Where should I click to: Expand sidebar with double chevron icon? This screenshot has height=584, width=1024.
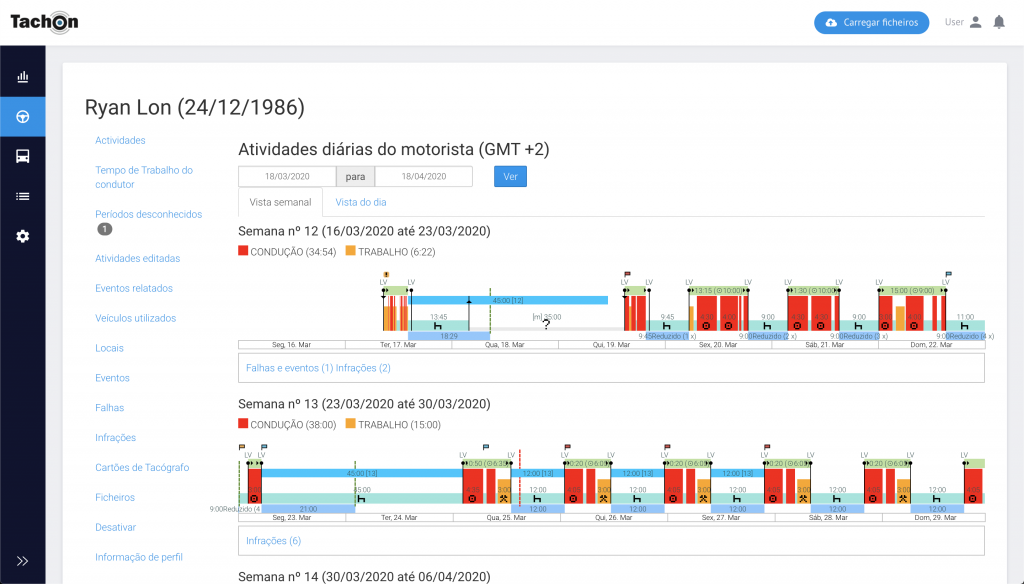22,561
